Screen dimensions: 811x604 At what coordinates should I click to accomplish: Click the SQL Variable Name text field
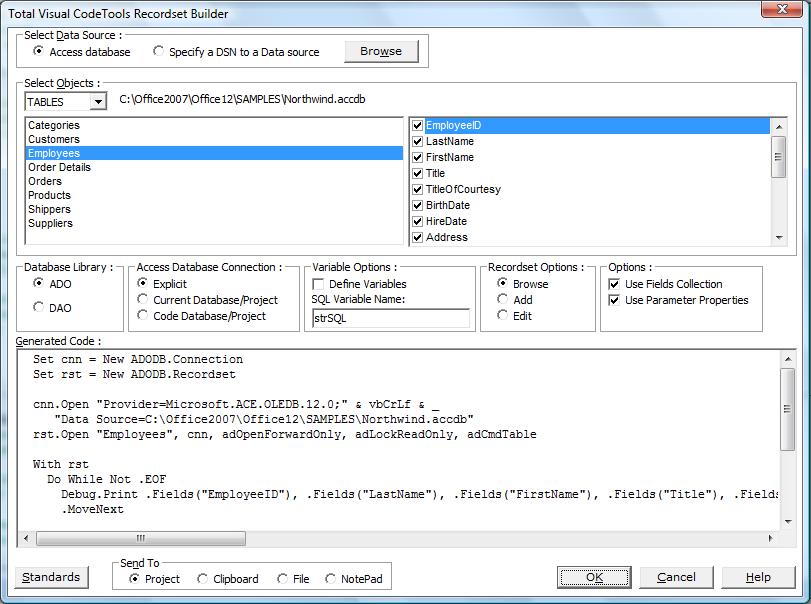tap(390, 318)
